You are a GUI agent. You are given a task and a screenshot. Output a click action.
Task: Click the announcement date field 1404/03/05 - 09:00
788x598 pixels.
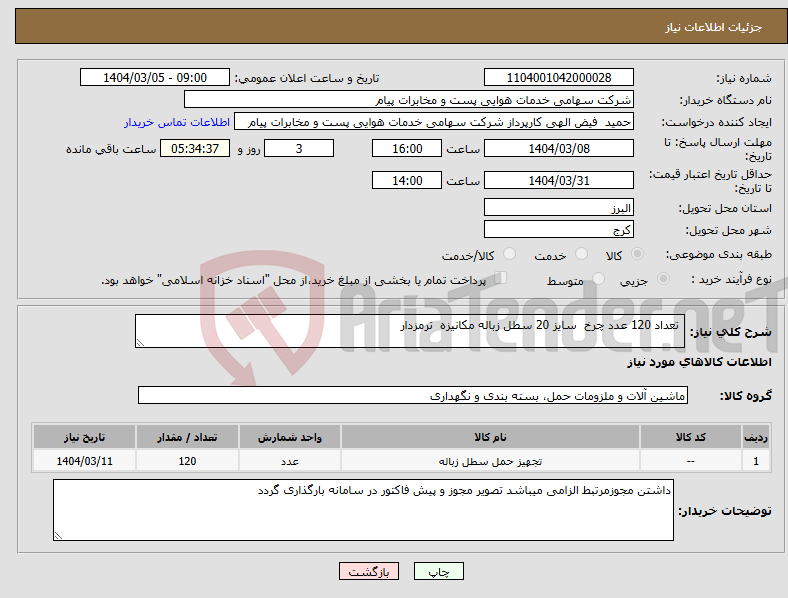pyautogui.click(x=155, y=77)
